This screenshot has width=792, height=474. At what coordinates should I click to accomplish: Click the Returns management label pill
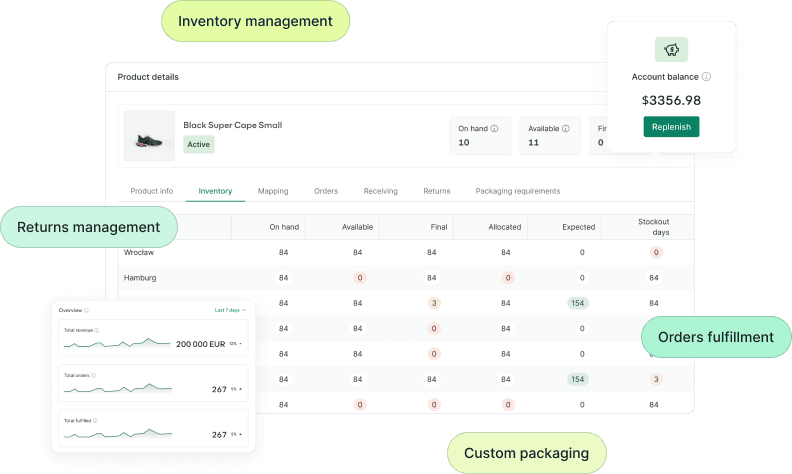pyautogui.click(x=89, y=227)
